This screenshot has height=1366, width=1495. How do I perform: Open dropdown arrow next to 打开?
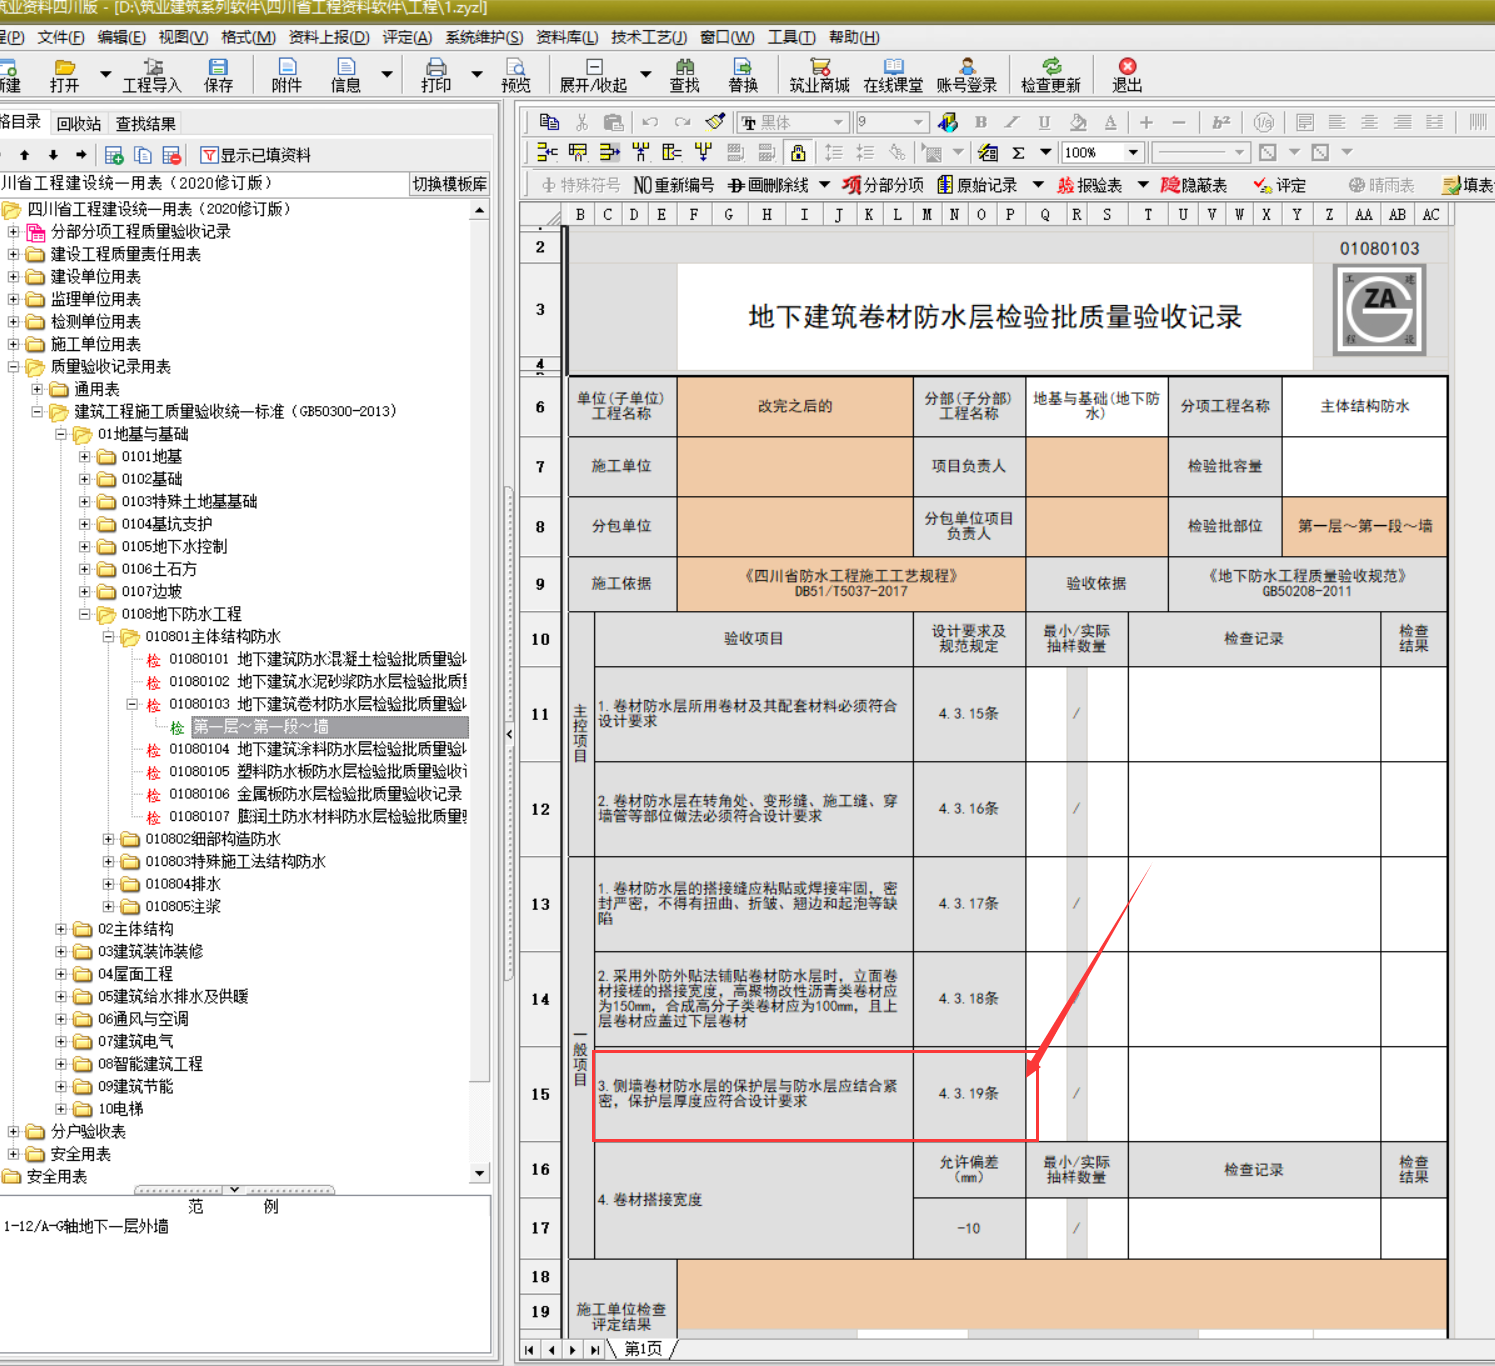[105, 74]
